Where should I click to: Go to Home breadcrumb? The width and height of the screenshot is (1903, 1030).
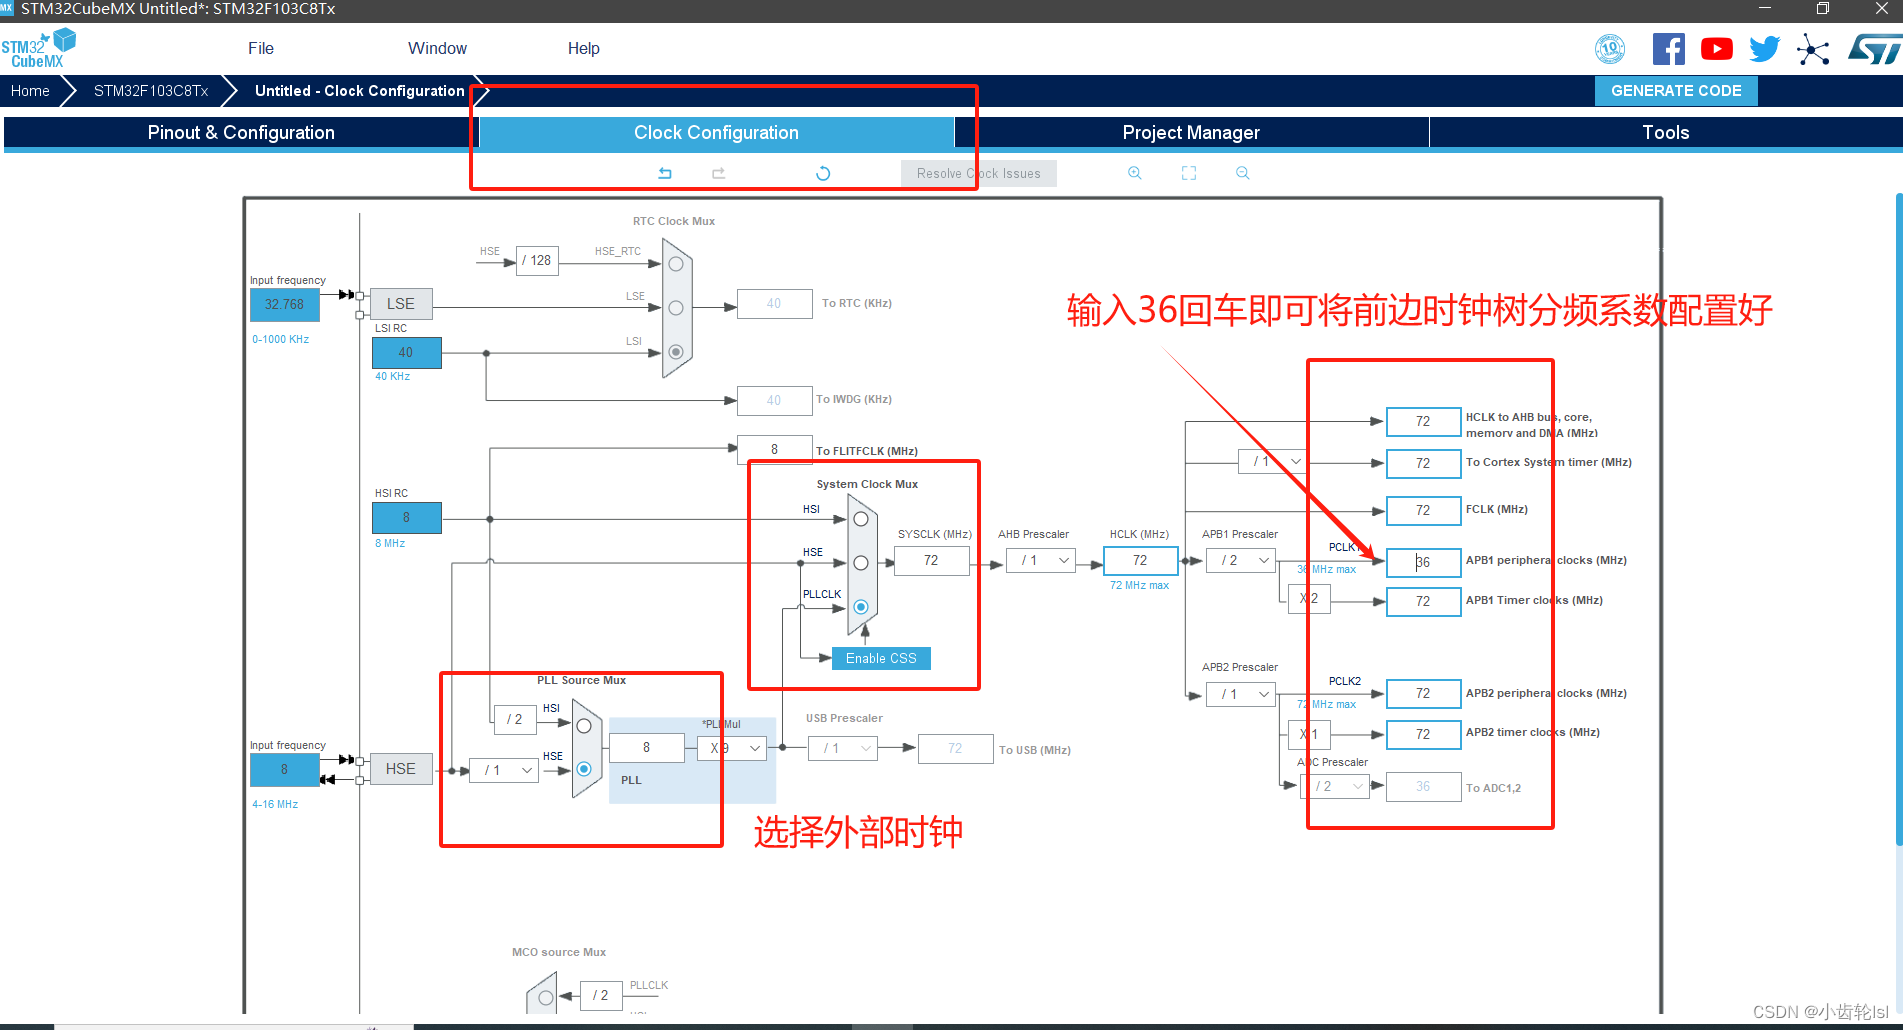pos(30,91)
